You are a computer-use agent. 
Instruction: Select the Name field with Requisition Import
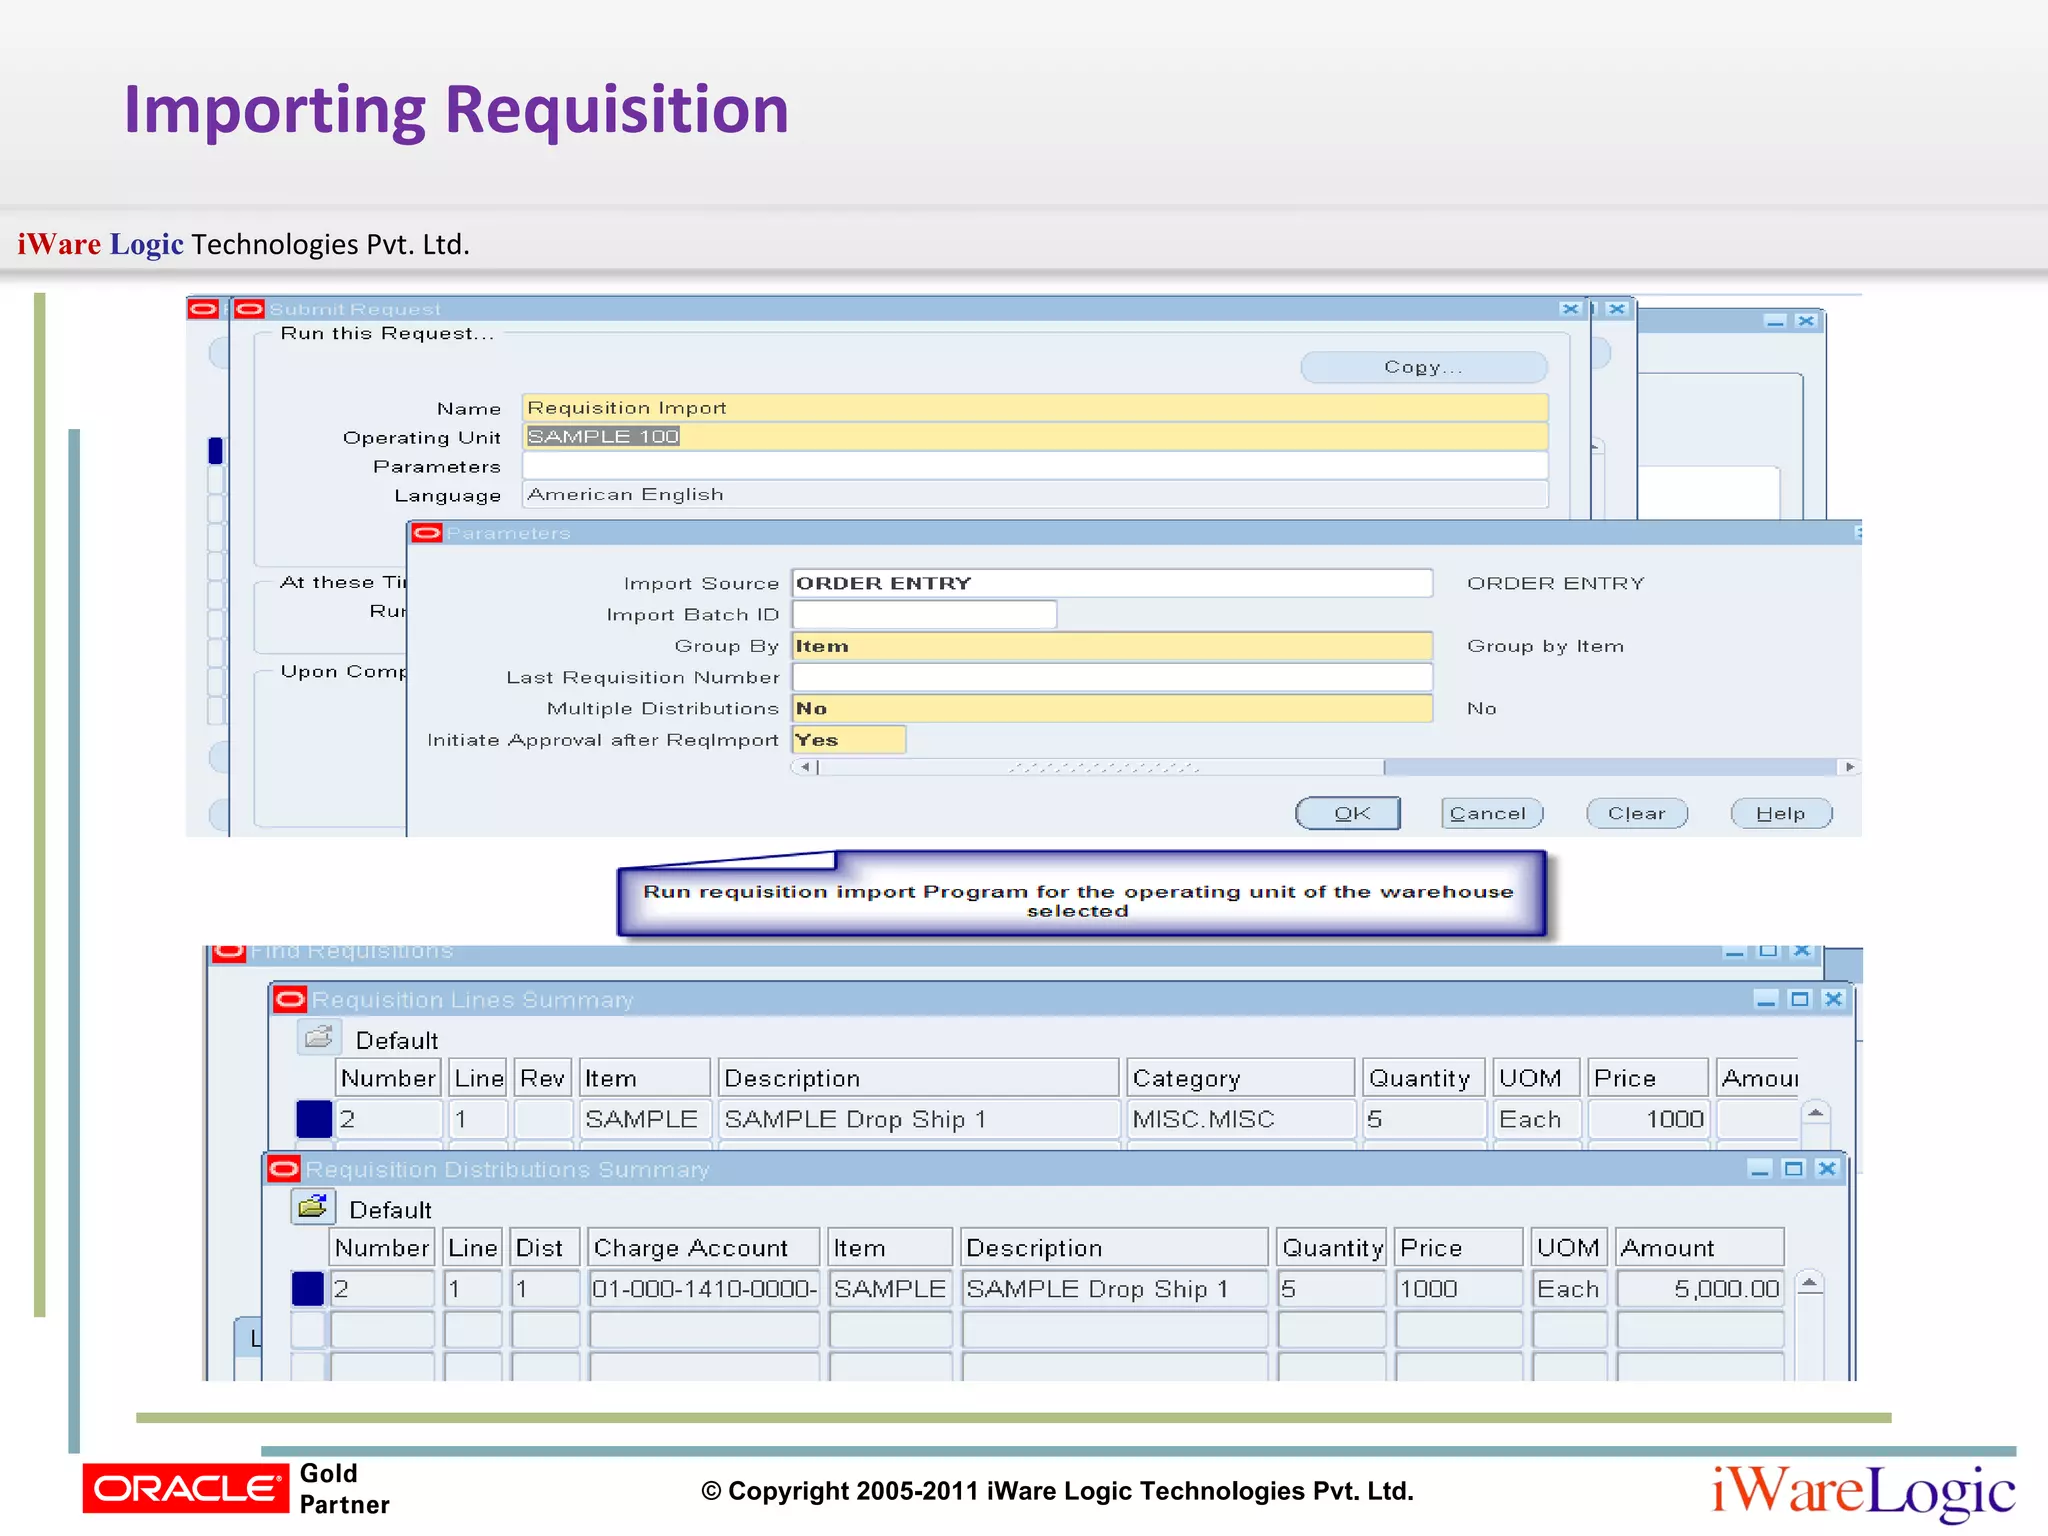(x=1035, y=407)
